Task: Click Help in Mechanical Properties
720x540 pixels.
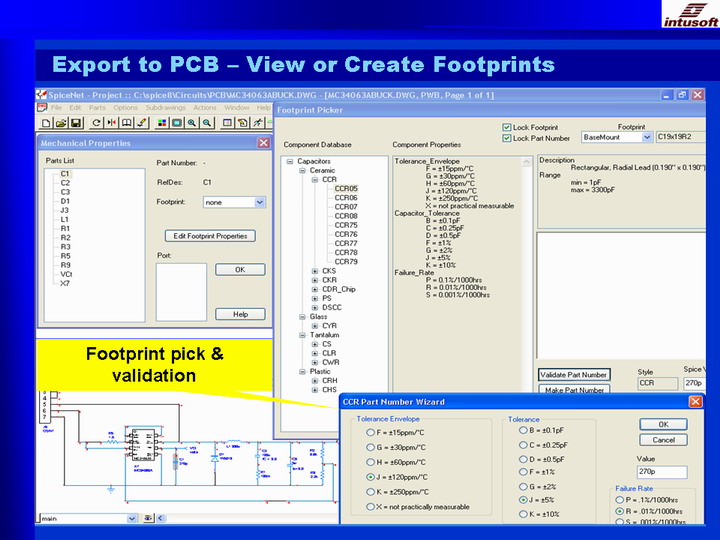Action: coord(240,314)
